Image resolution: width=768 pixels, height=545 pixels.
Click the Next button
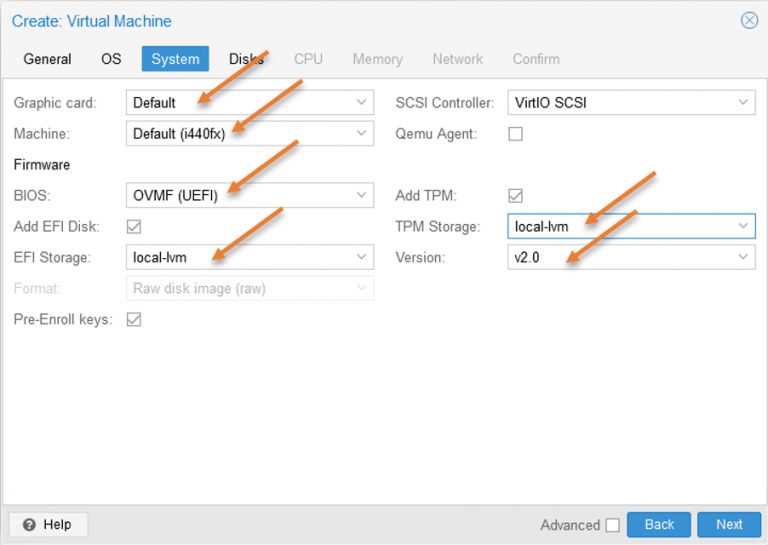tap(729, 524)
